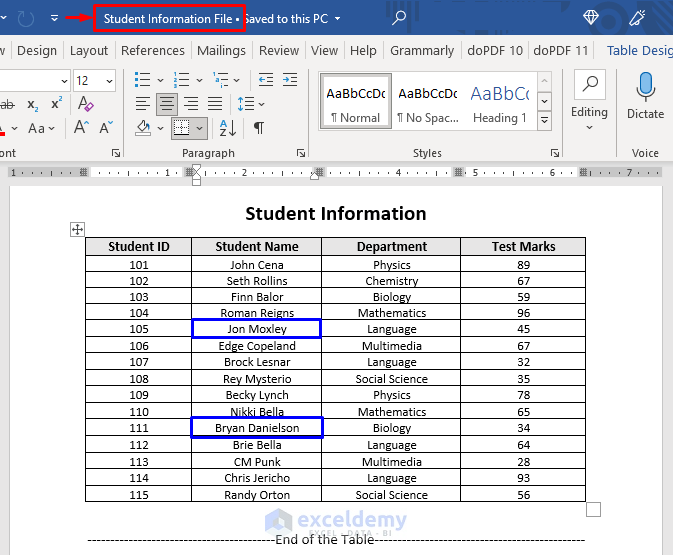Click the diamond premium icon
The width and height of the screenshot is (673, 555).
(591, 18)
